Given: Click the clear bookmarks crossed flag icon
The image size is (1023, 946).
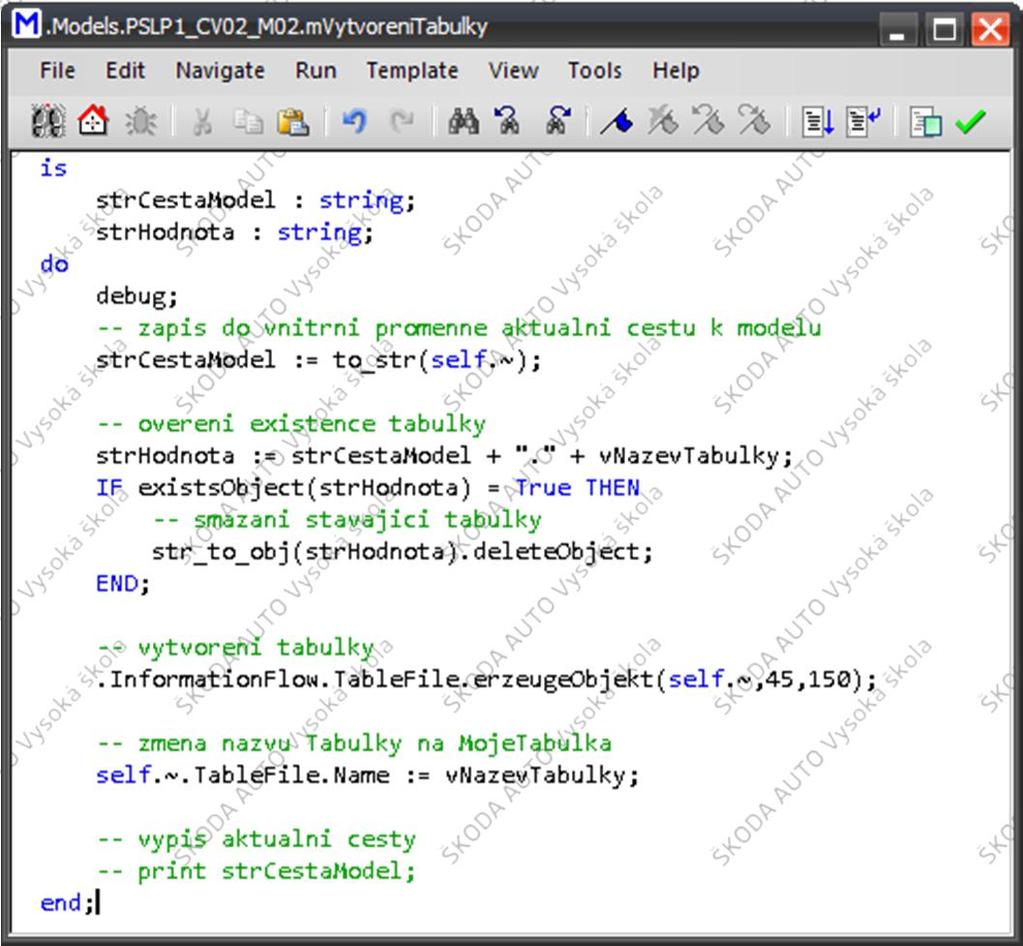Looking at the screenshot, I should pos(663,121).
